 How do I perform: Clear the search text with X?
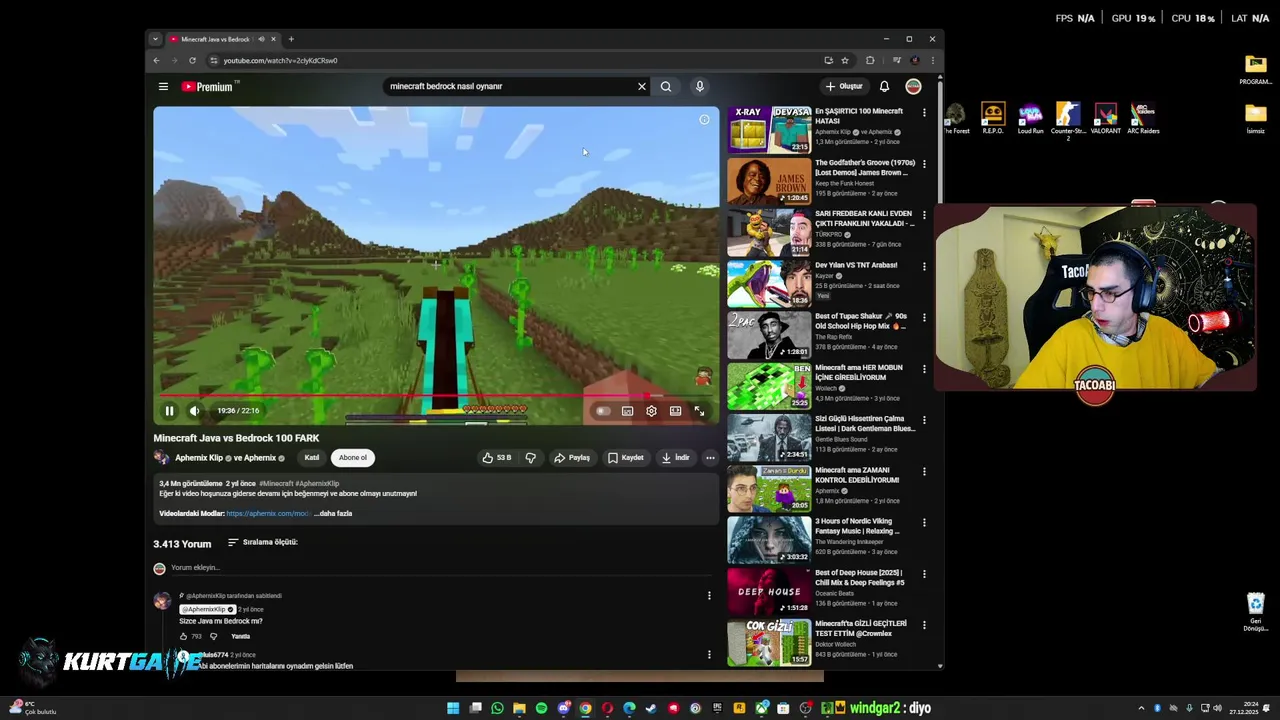642,87
